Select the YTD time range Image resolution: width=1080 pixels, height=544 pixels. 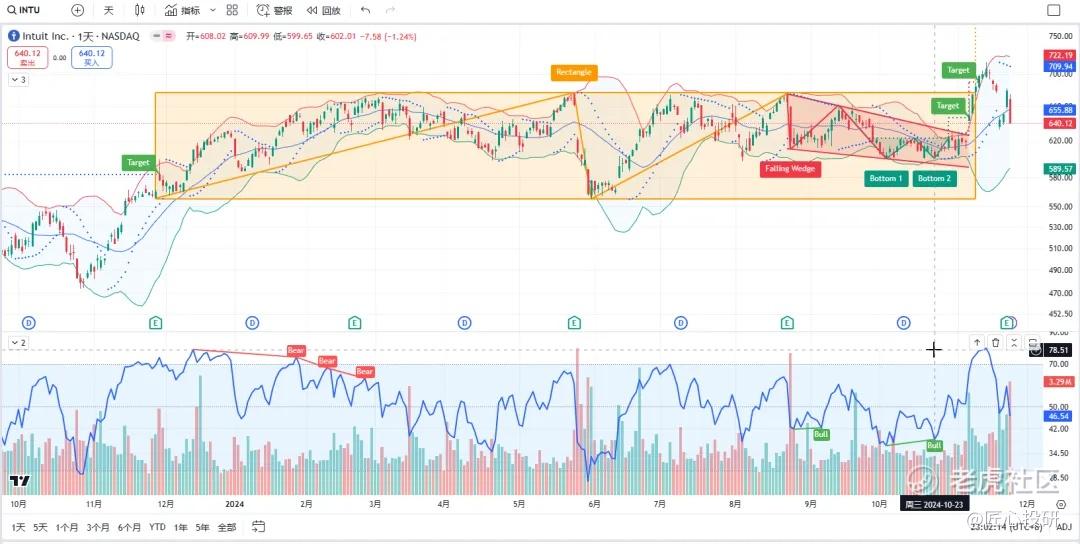[x=157, y=527]
